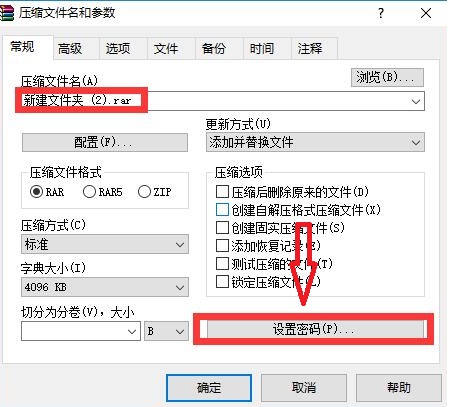Check 创建自解压格式压缩文件 option

[x=222, y=210]
